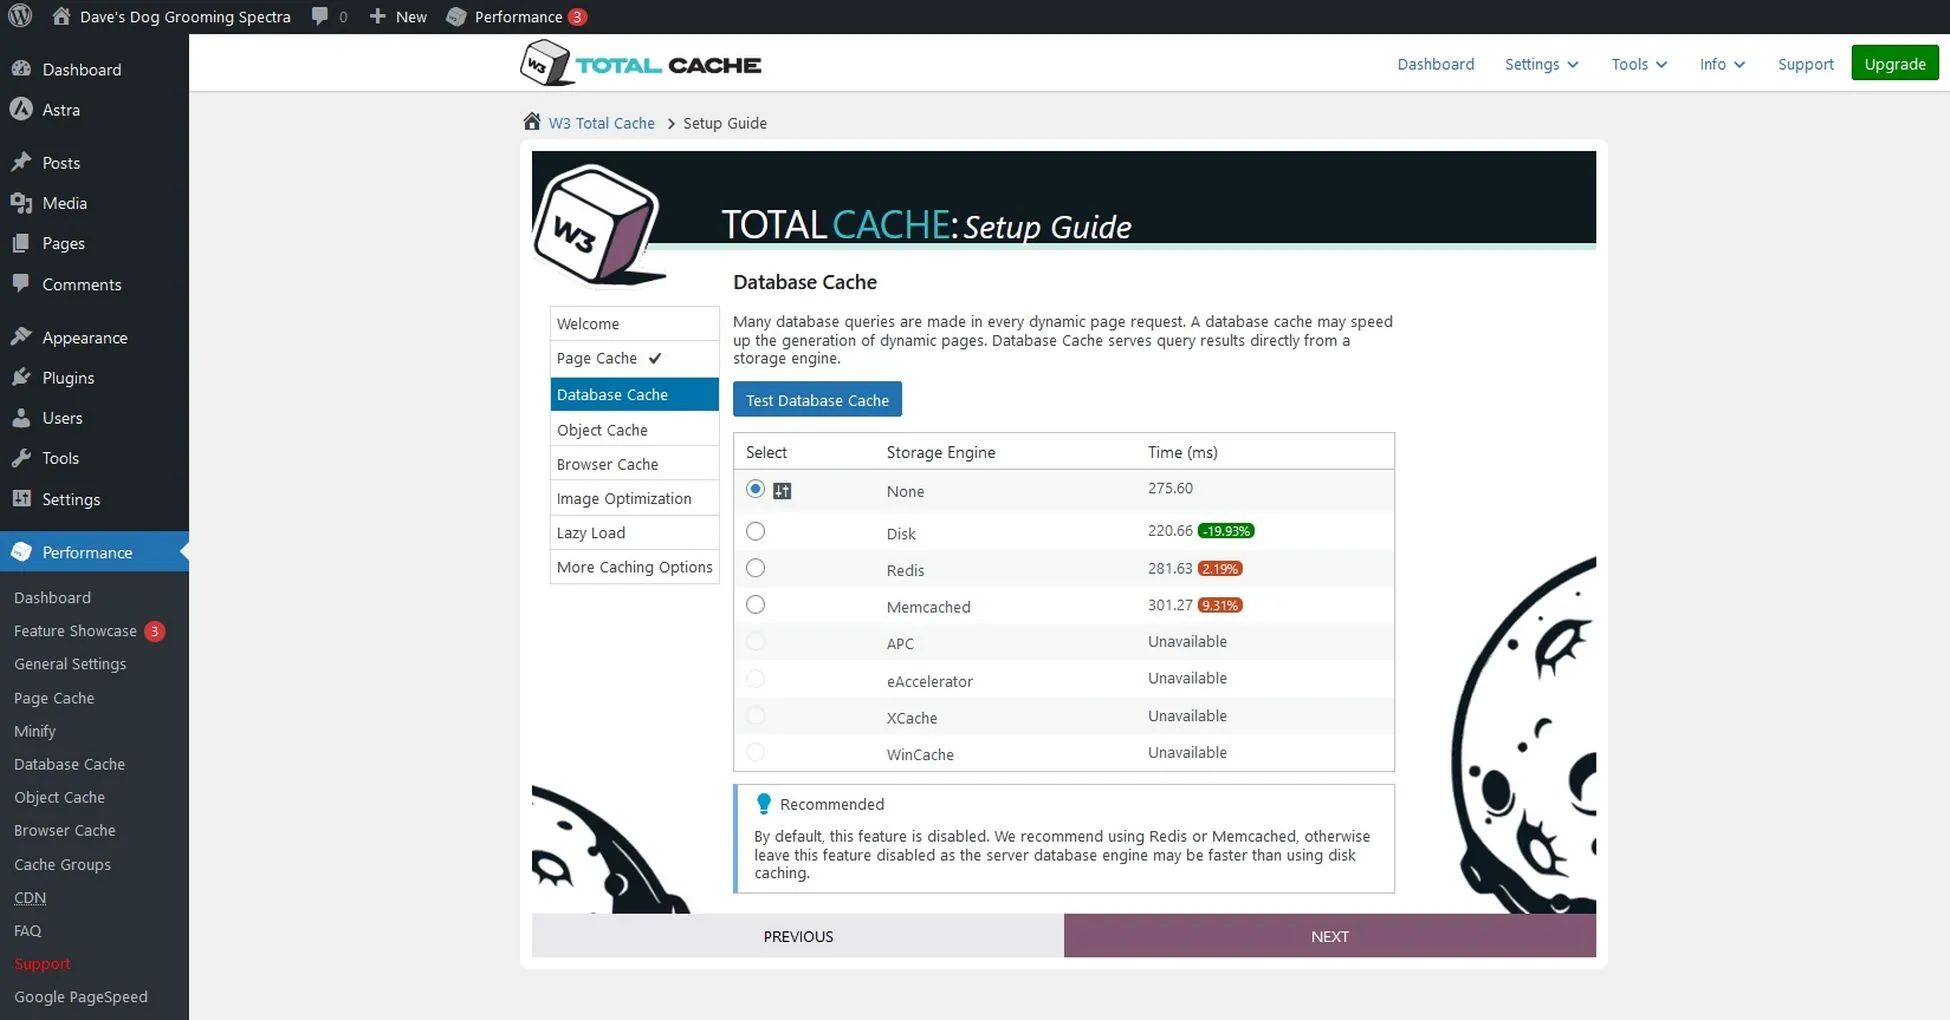Open the Support link in header
The image size is (1950, 1020).
(1805, 64)
